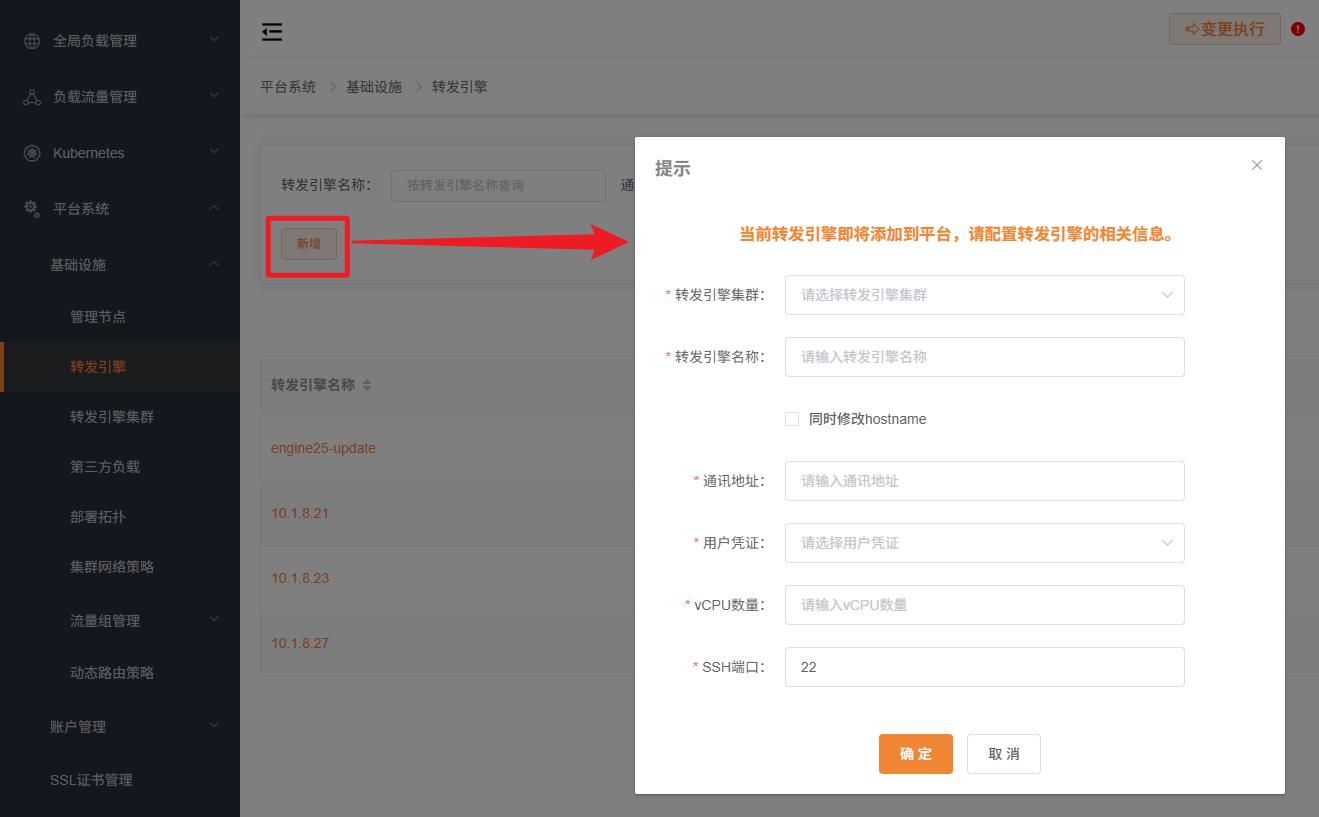Focus the 转发引擎名称 field in the dialog
The width and height of the screenshot is (1319, 817).
click(985, 357)
